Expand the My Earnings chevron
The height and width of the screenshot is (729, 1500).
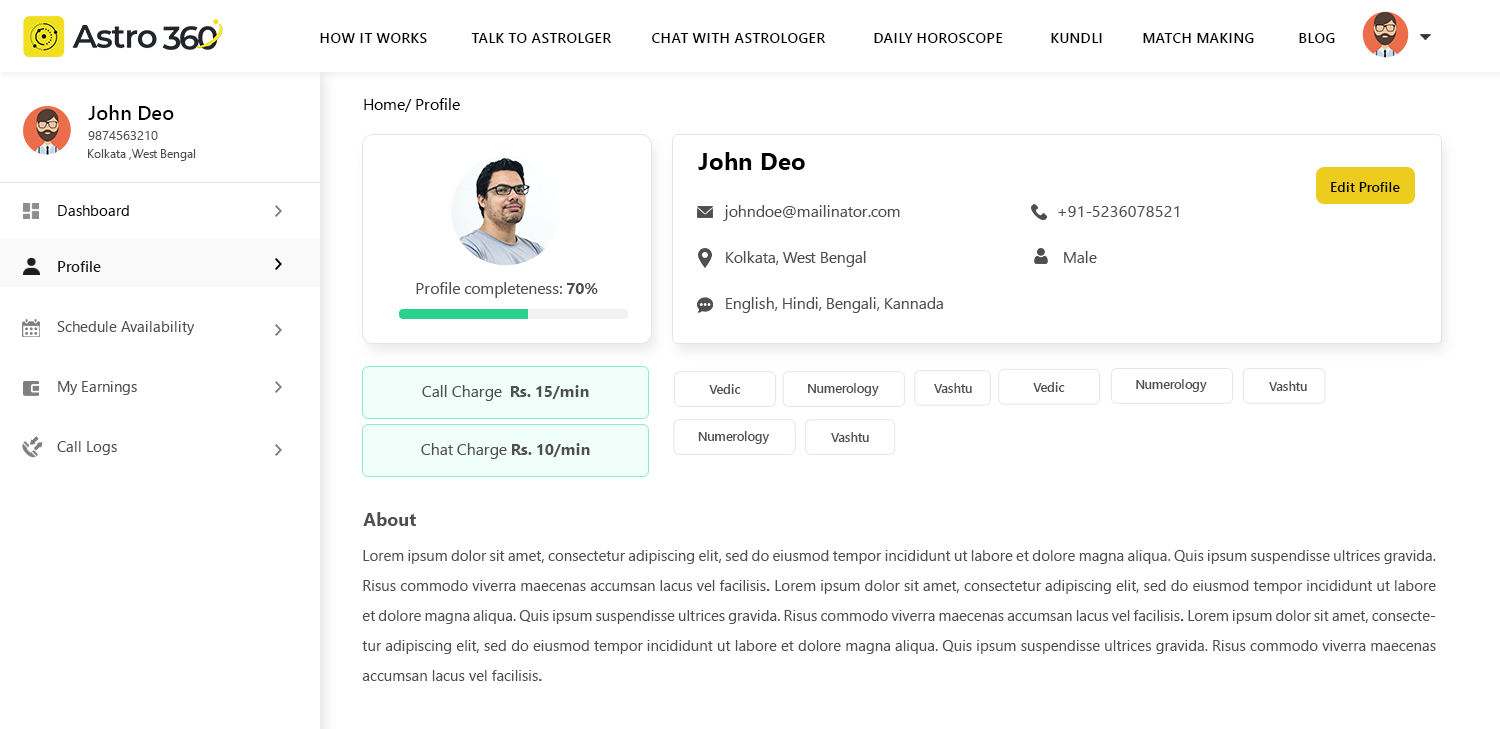pos(278,387)
